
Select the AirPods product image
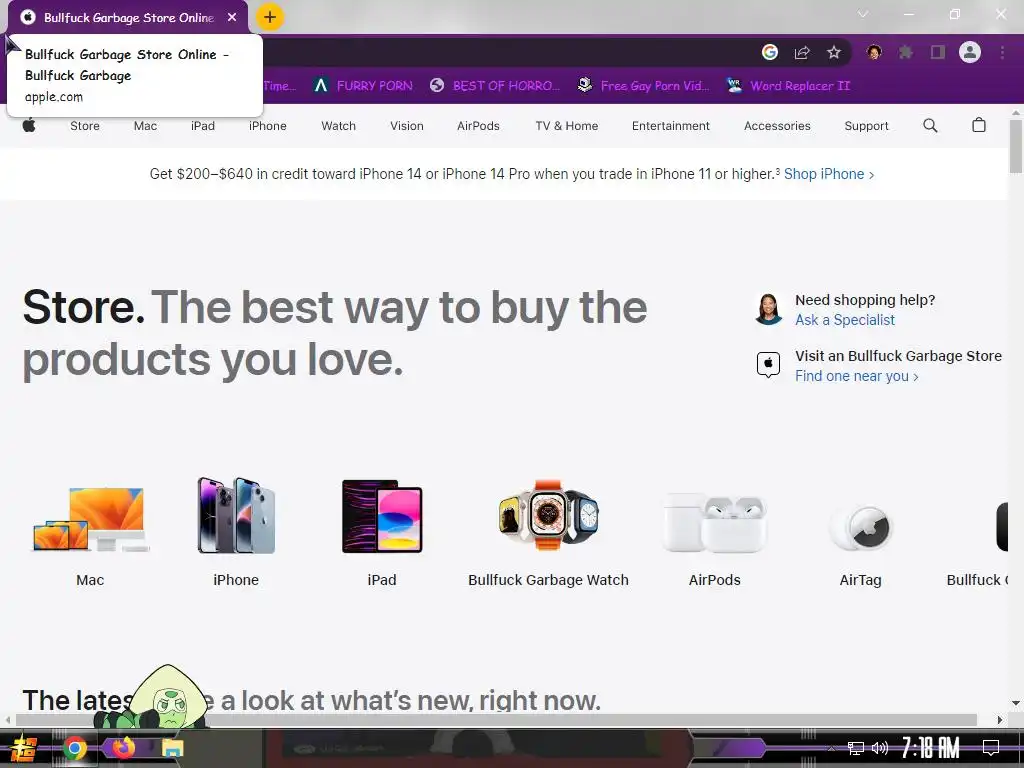click(714, 524)
